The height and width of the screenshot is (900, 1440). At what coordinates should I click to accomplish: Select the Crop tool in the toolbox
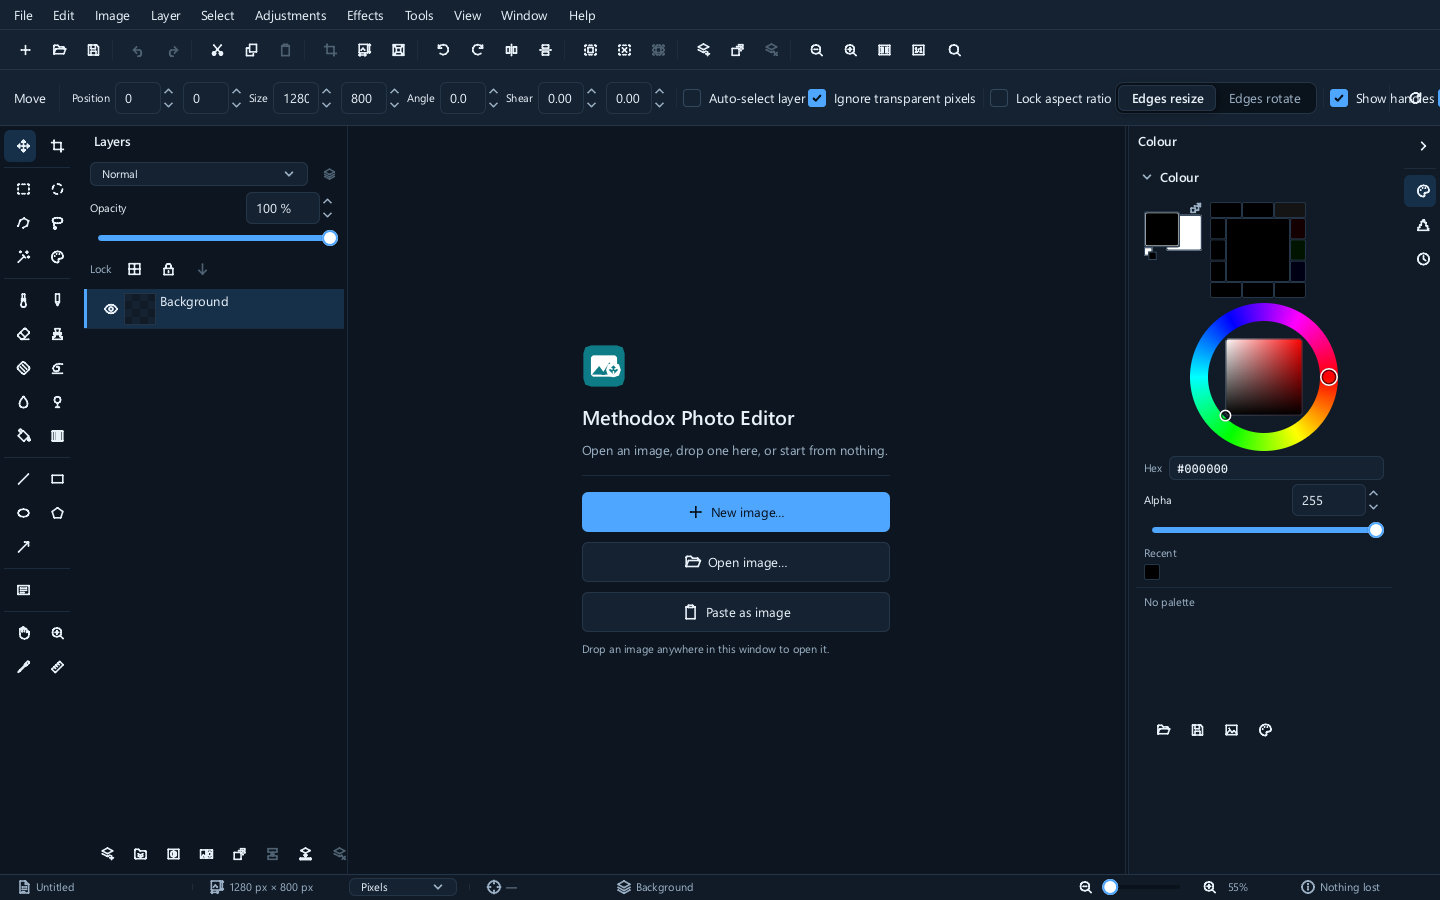[x=57, y=146]
